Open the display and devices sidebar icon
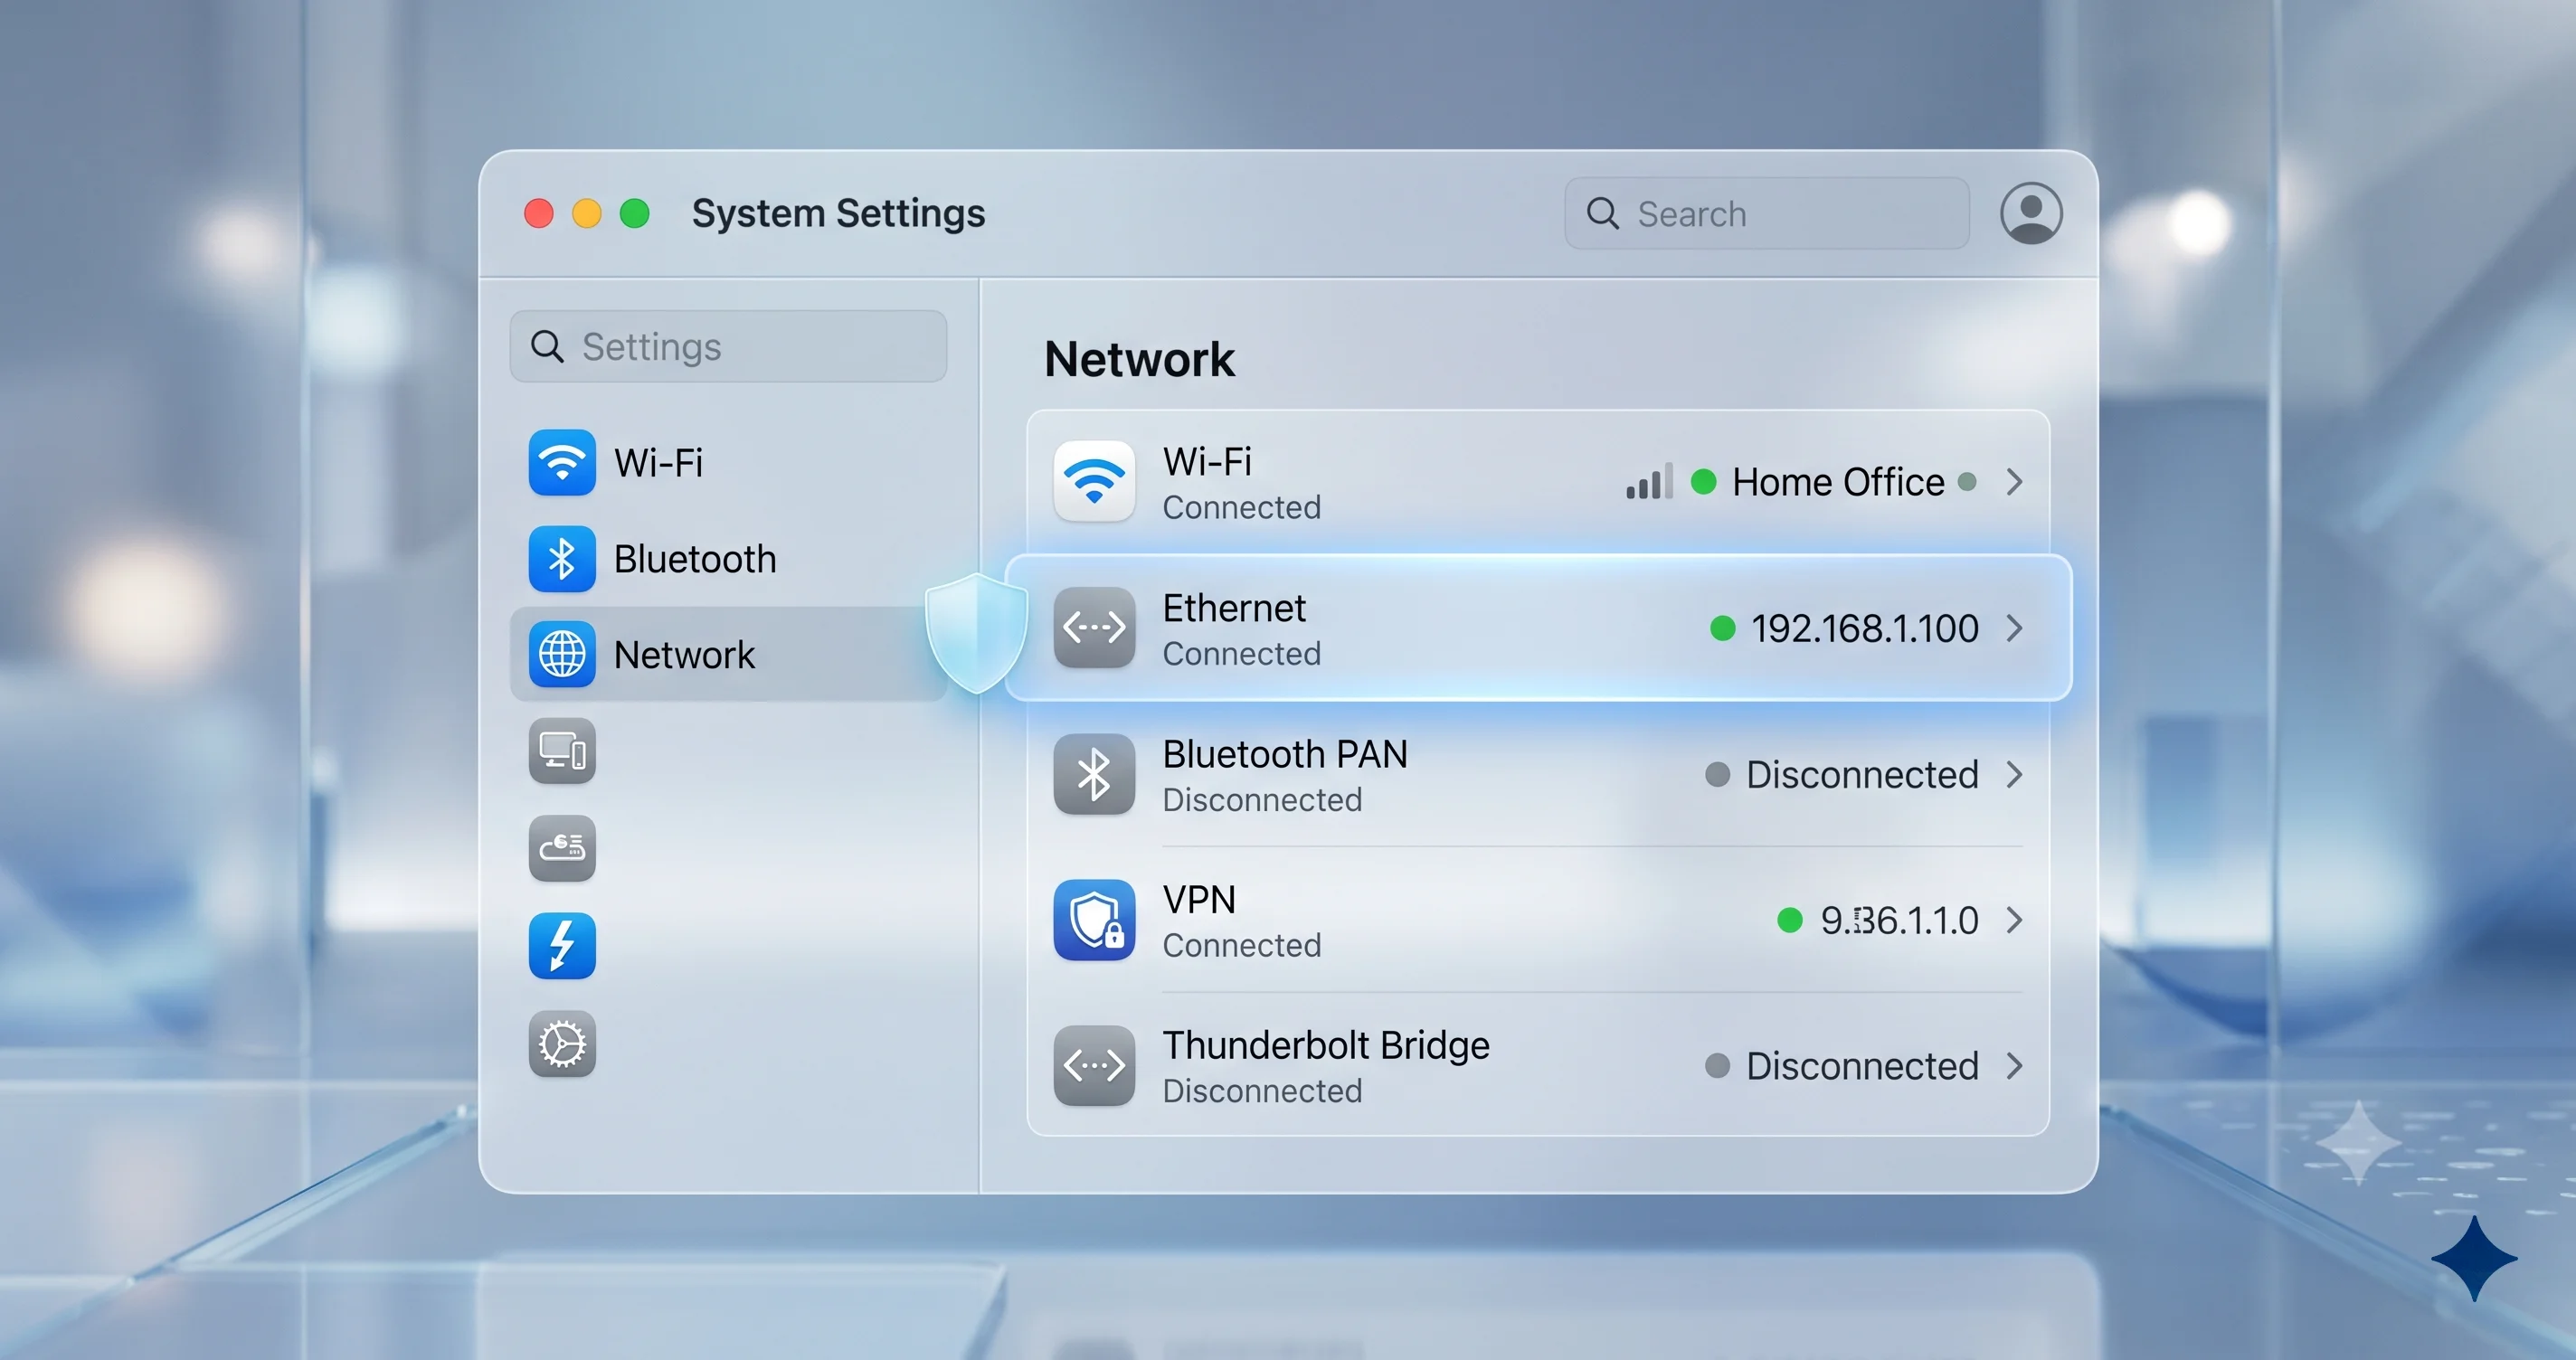Viewport: 2576px width, 1360px height. [562, 751]
